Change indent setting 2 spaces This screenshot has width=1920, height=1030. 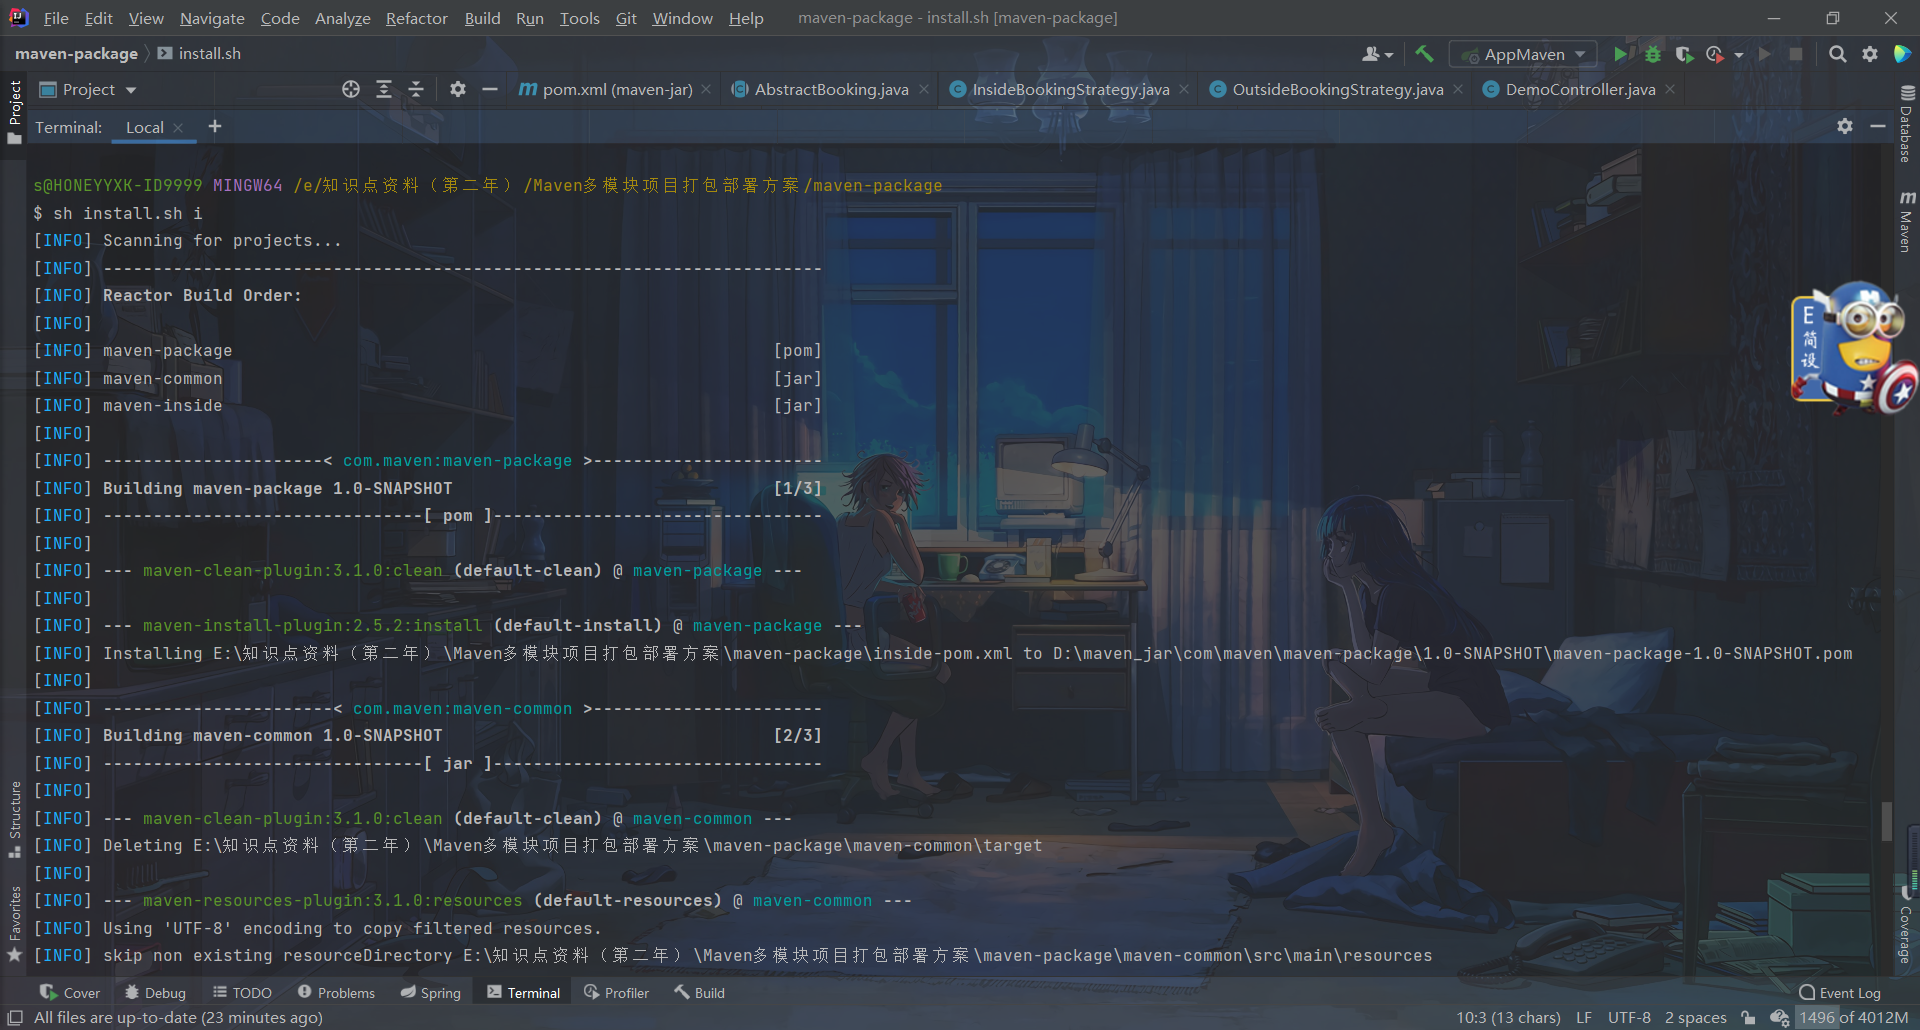(x=1695, y=1017)
